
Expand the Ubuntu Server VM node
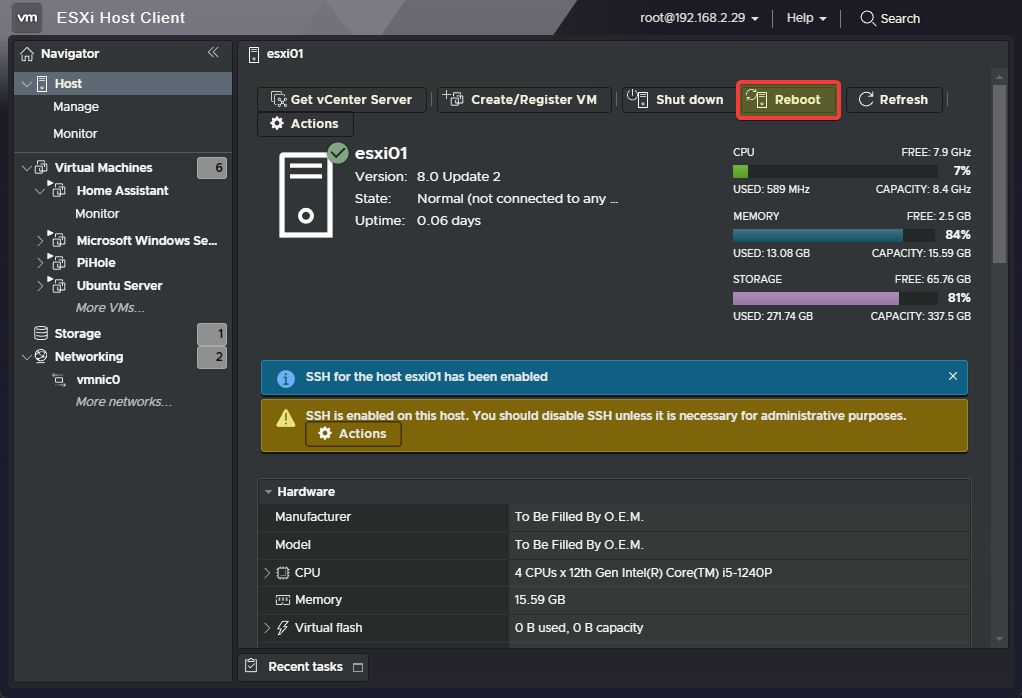click(40, 285)
